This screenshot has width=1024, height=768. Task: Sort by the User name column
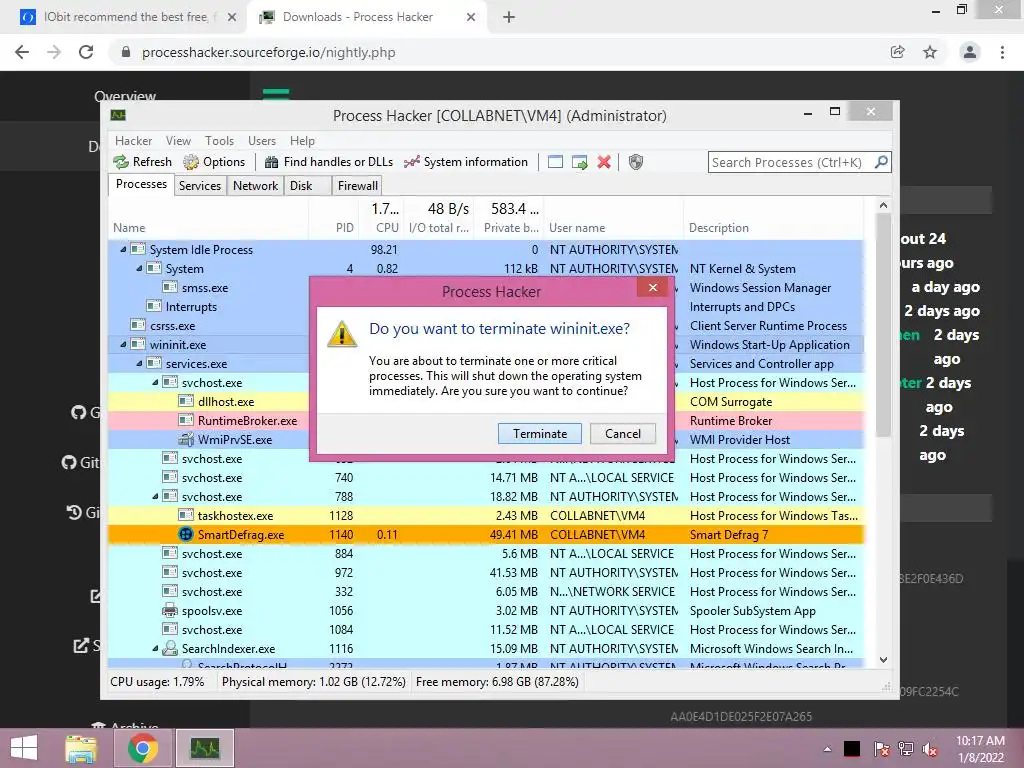[613, 227]
